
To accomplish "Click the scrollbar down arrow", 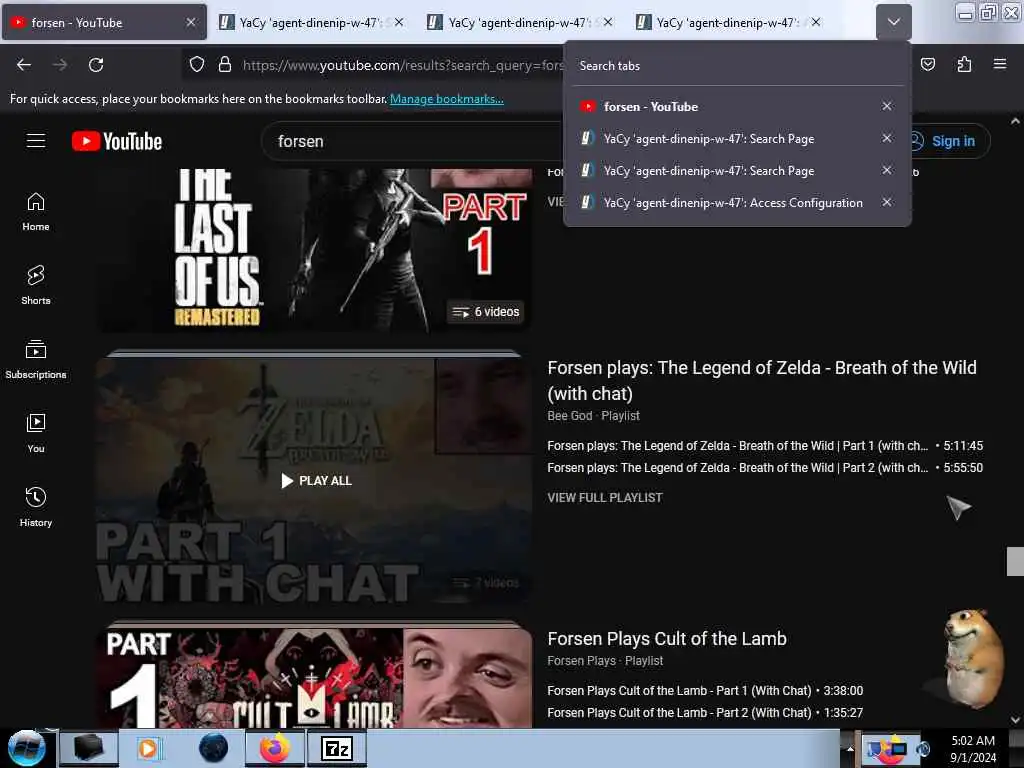I will 1015,720.
